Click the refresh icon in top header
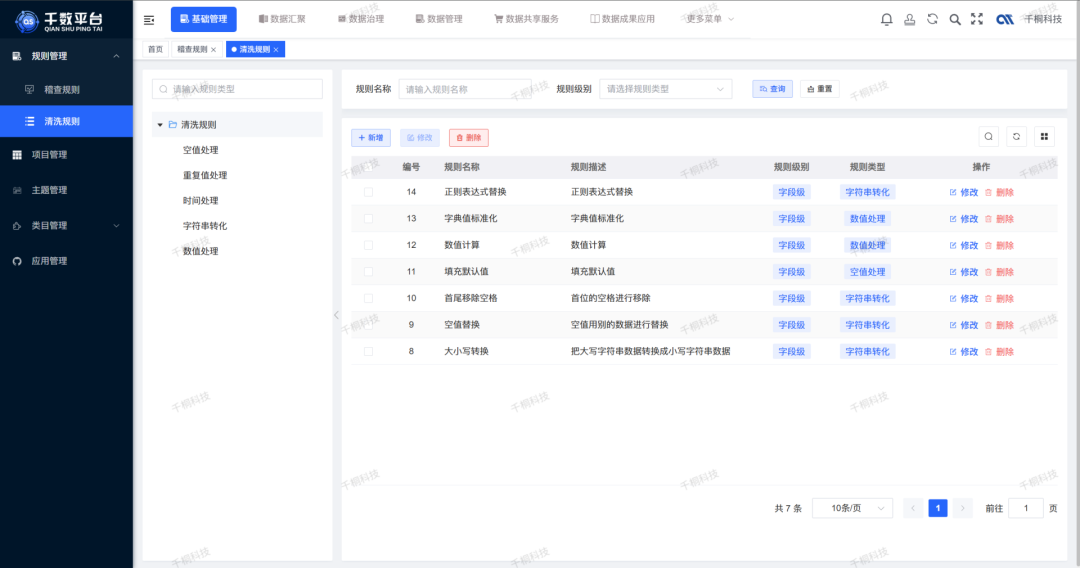 932,19
